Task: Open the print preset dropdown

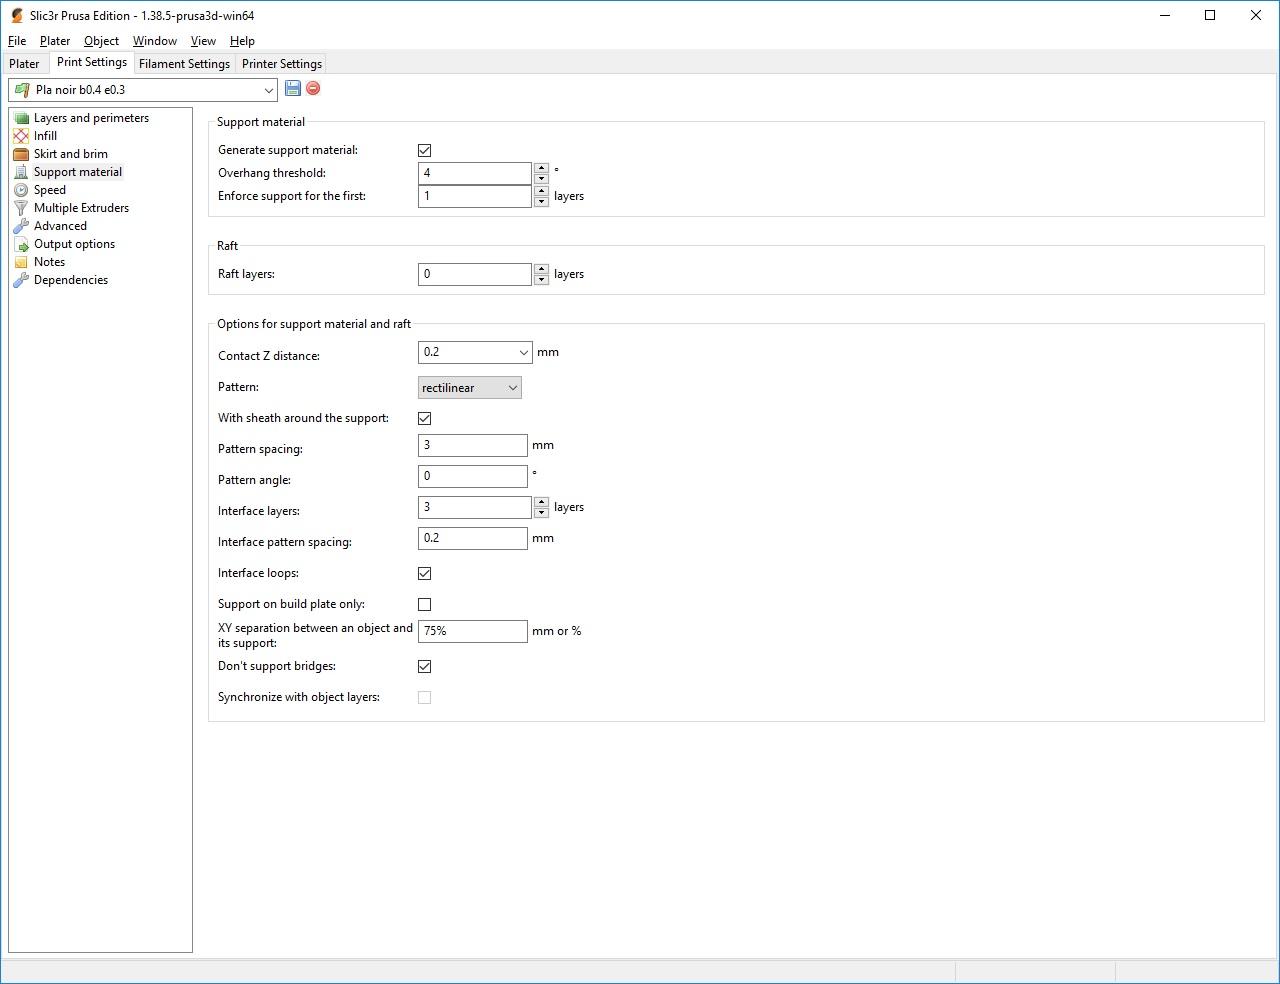Action: tap(268, 90)
